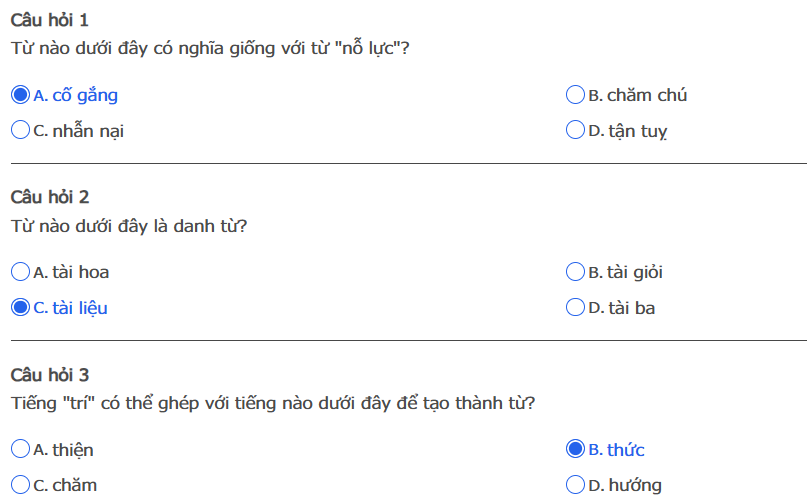The image size is (807, 504).
Task: Click the question text about tiếng "trí"
Action: 273,403
